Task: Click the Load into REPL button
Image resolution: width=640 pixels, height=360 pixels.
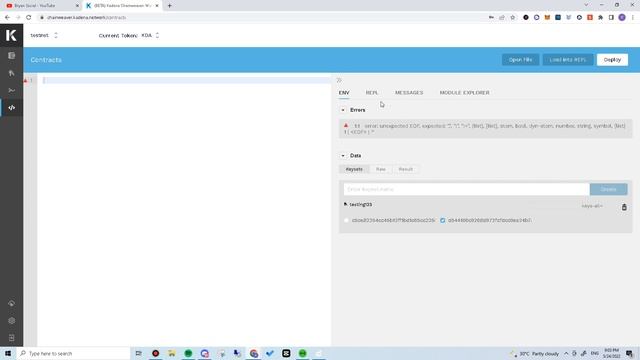Action: pyautogui.click(x=568, y=60)
